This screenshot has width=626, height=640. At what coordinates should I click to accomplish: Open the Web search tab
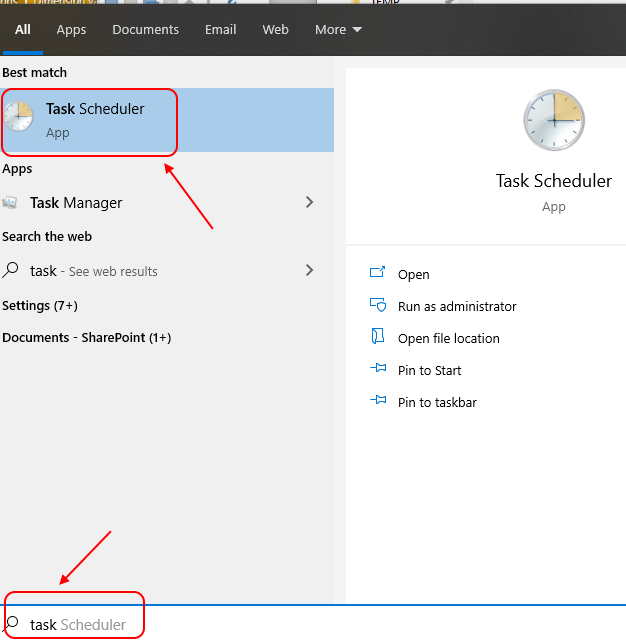click(x=275, y=30)
